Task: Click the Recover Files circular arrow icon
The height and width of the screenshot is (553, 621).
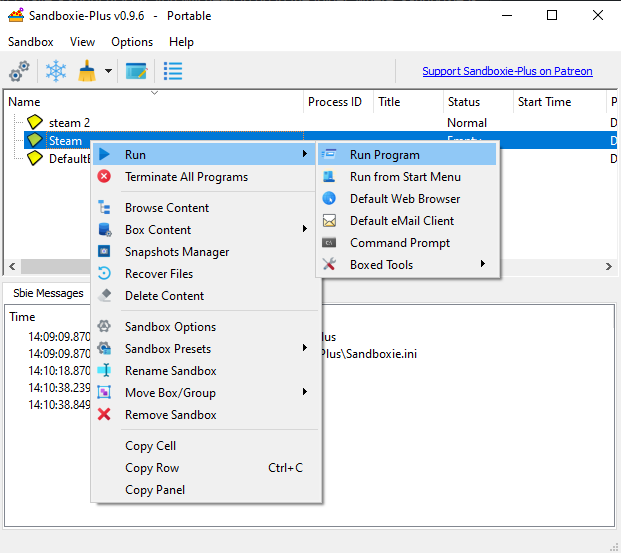Action: [104, 273]
